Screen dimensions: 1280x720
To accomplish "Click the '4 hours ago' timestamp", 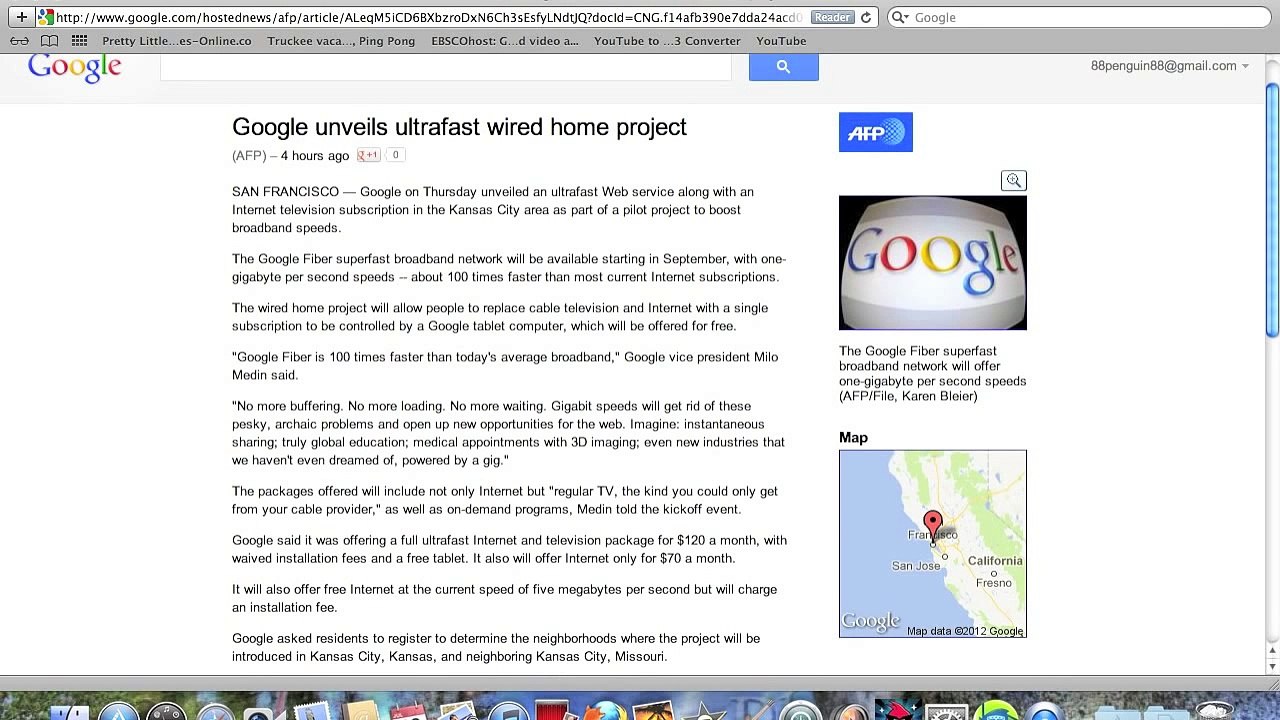I will coord(315,156).
